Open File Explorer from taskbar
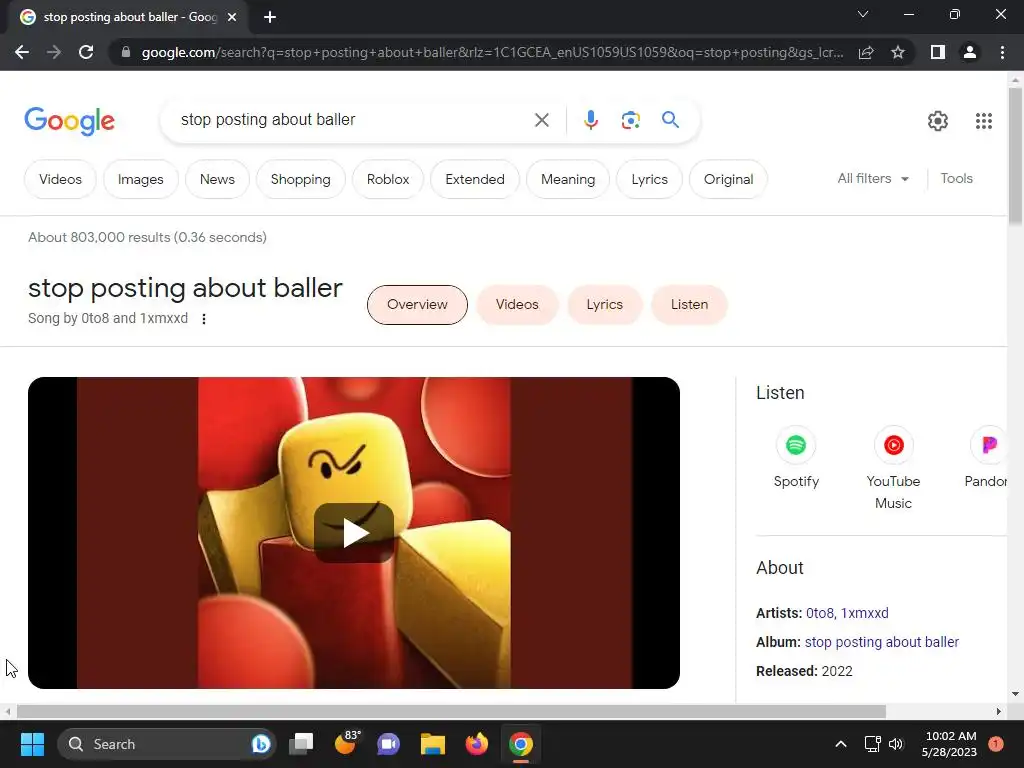 [x=432, y=744]
